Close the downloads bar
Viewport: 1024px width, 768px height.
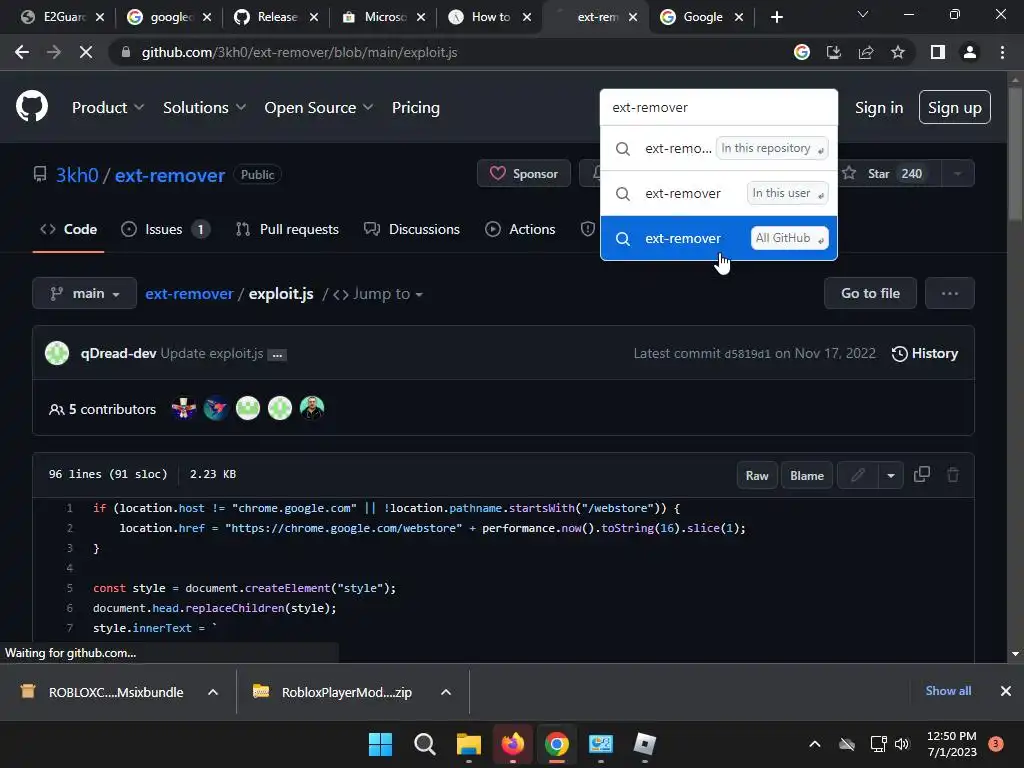[1006, 691]
